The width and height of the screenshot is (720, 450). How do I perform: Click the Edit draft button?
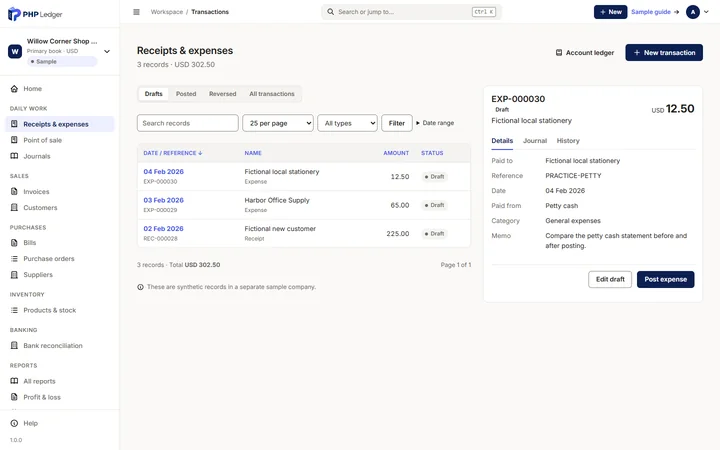pos(610,279)
